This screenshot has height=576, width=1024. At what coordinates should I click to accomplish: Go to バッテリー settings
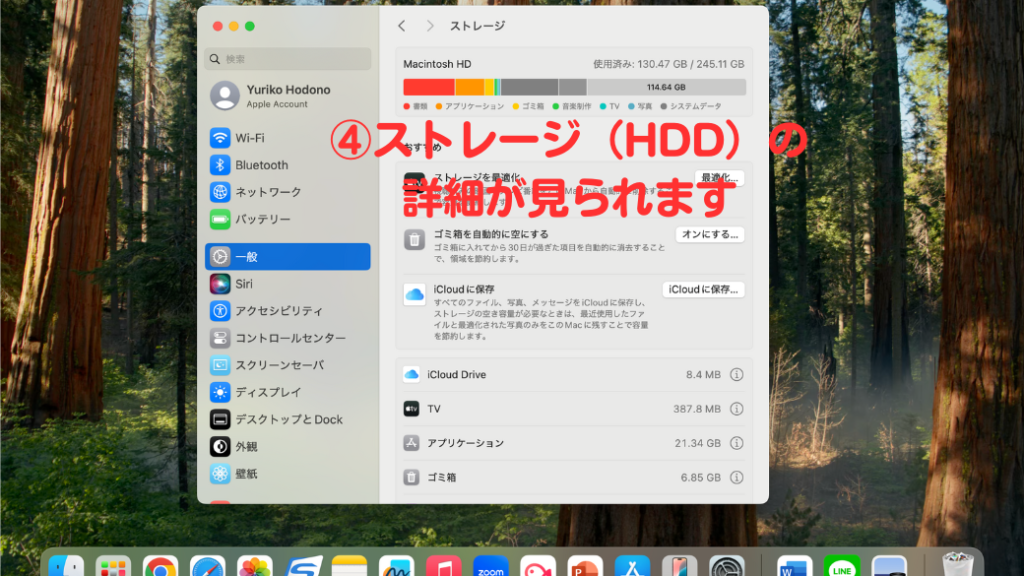tap(262, 219)
